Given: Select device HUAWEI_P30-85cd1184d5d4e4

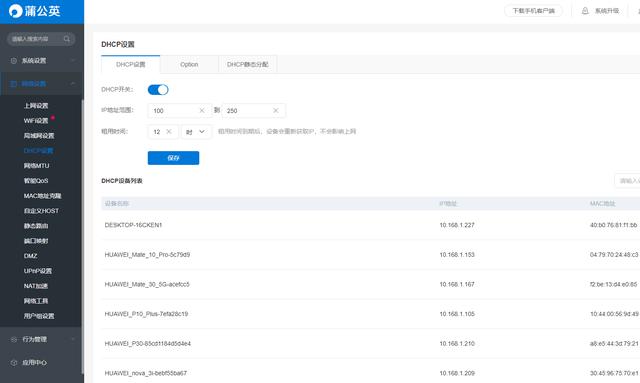Looking at the screenshot, I should [148, 343].
